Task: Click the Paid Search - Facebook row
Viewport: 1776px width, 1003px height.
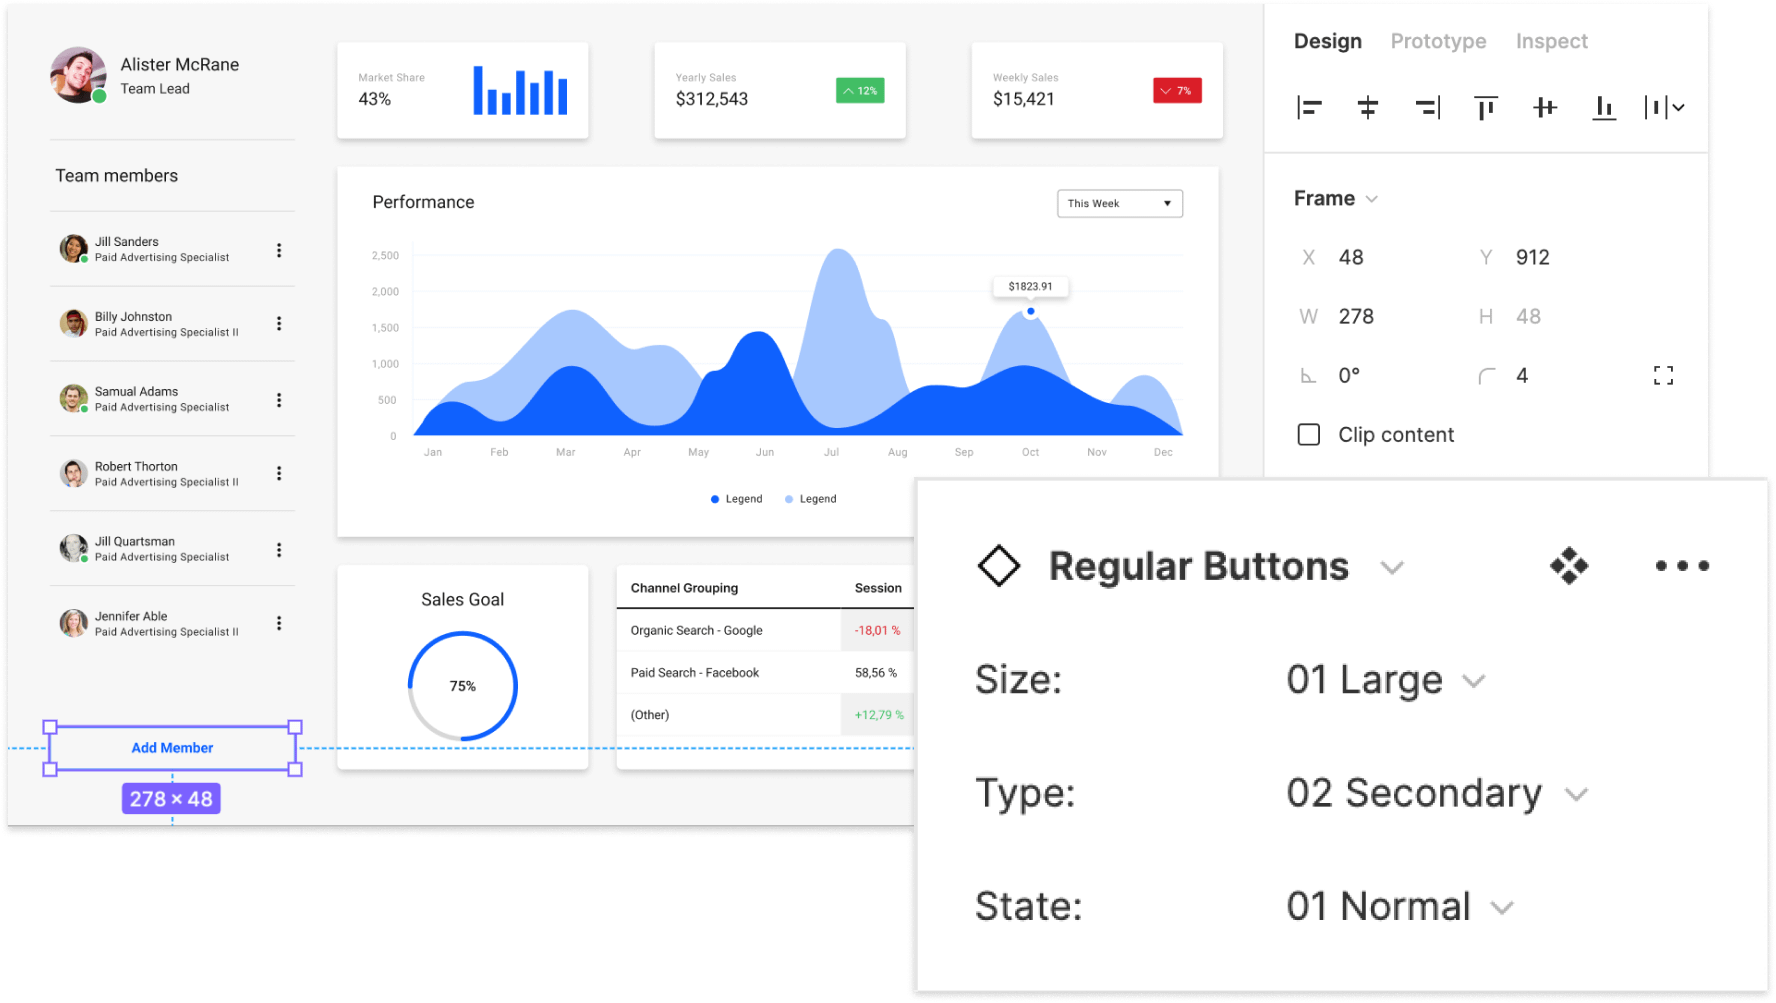Action: click(765, 673)
